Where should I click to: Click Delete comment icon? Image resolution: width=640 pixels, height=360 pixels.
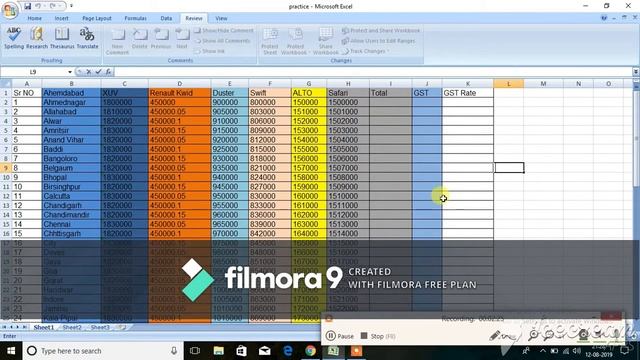tap(140, 38)
